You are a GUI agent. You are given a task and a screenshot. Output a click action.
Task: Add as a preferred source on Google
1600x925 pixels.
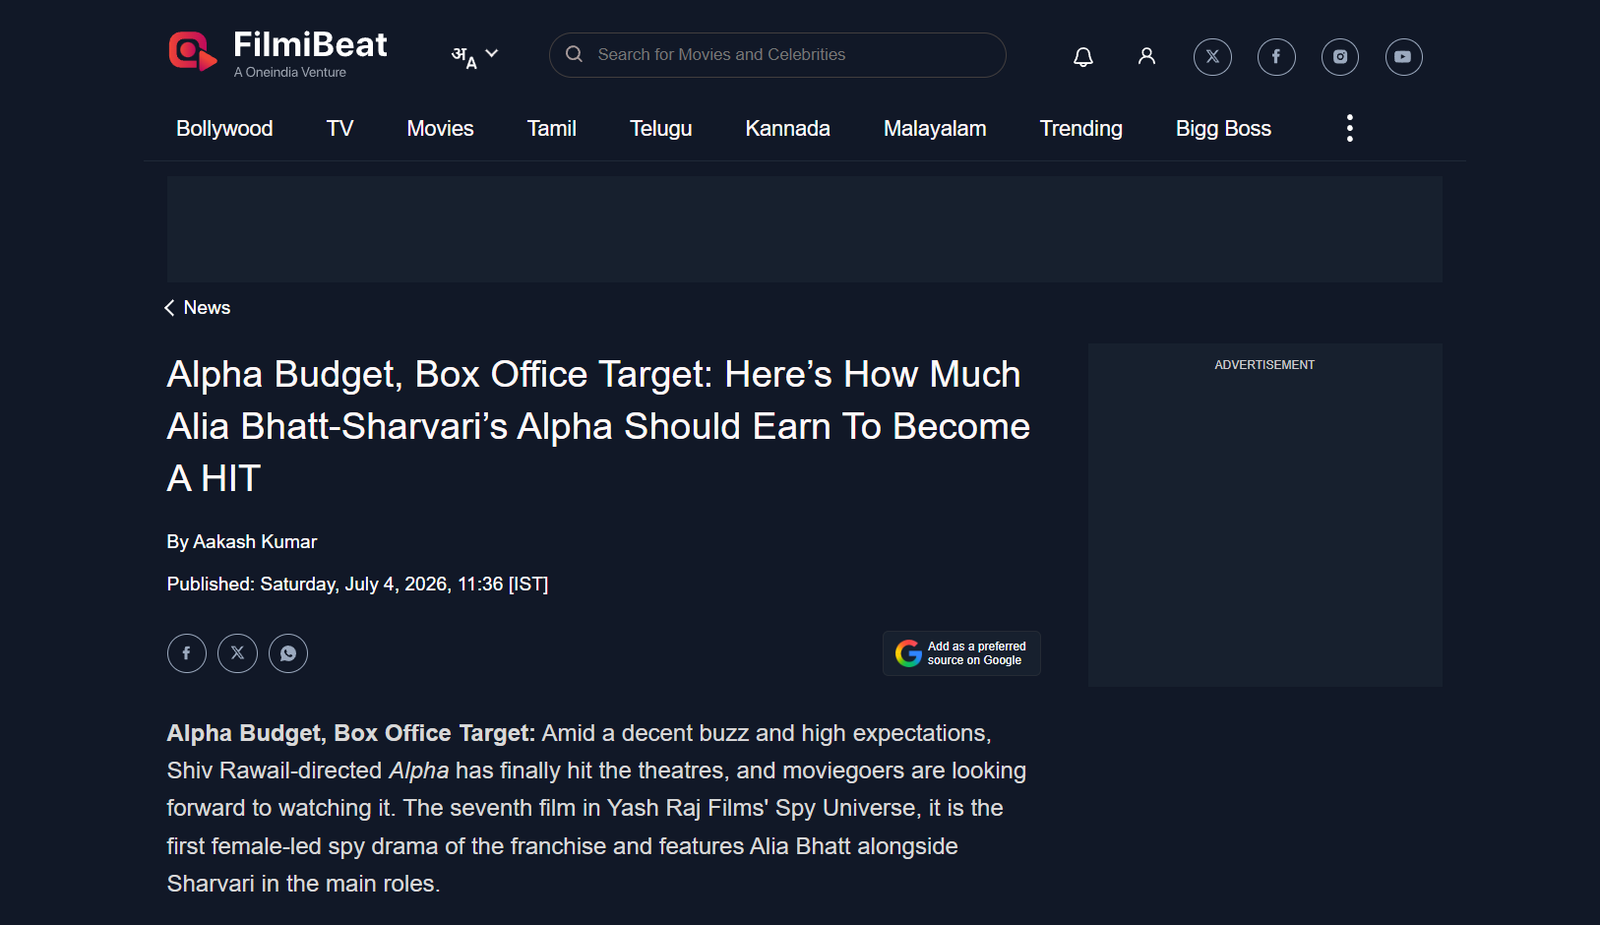point(961,653)
